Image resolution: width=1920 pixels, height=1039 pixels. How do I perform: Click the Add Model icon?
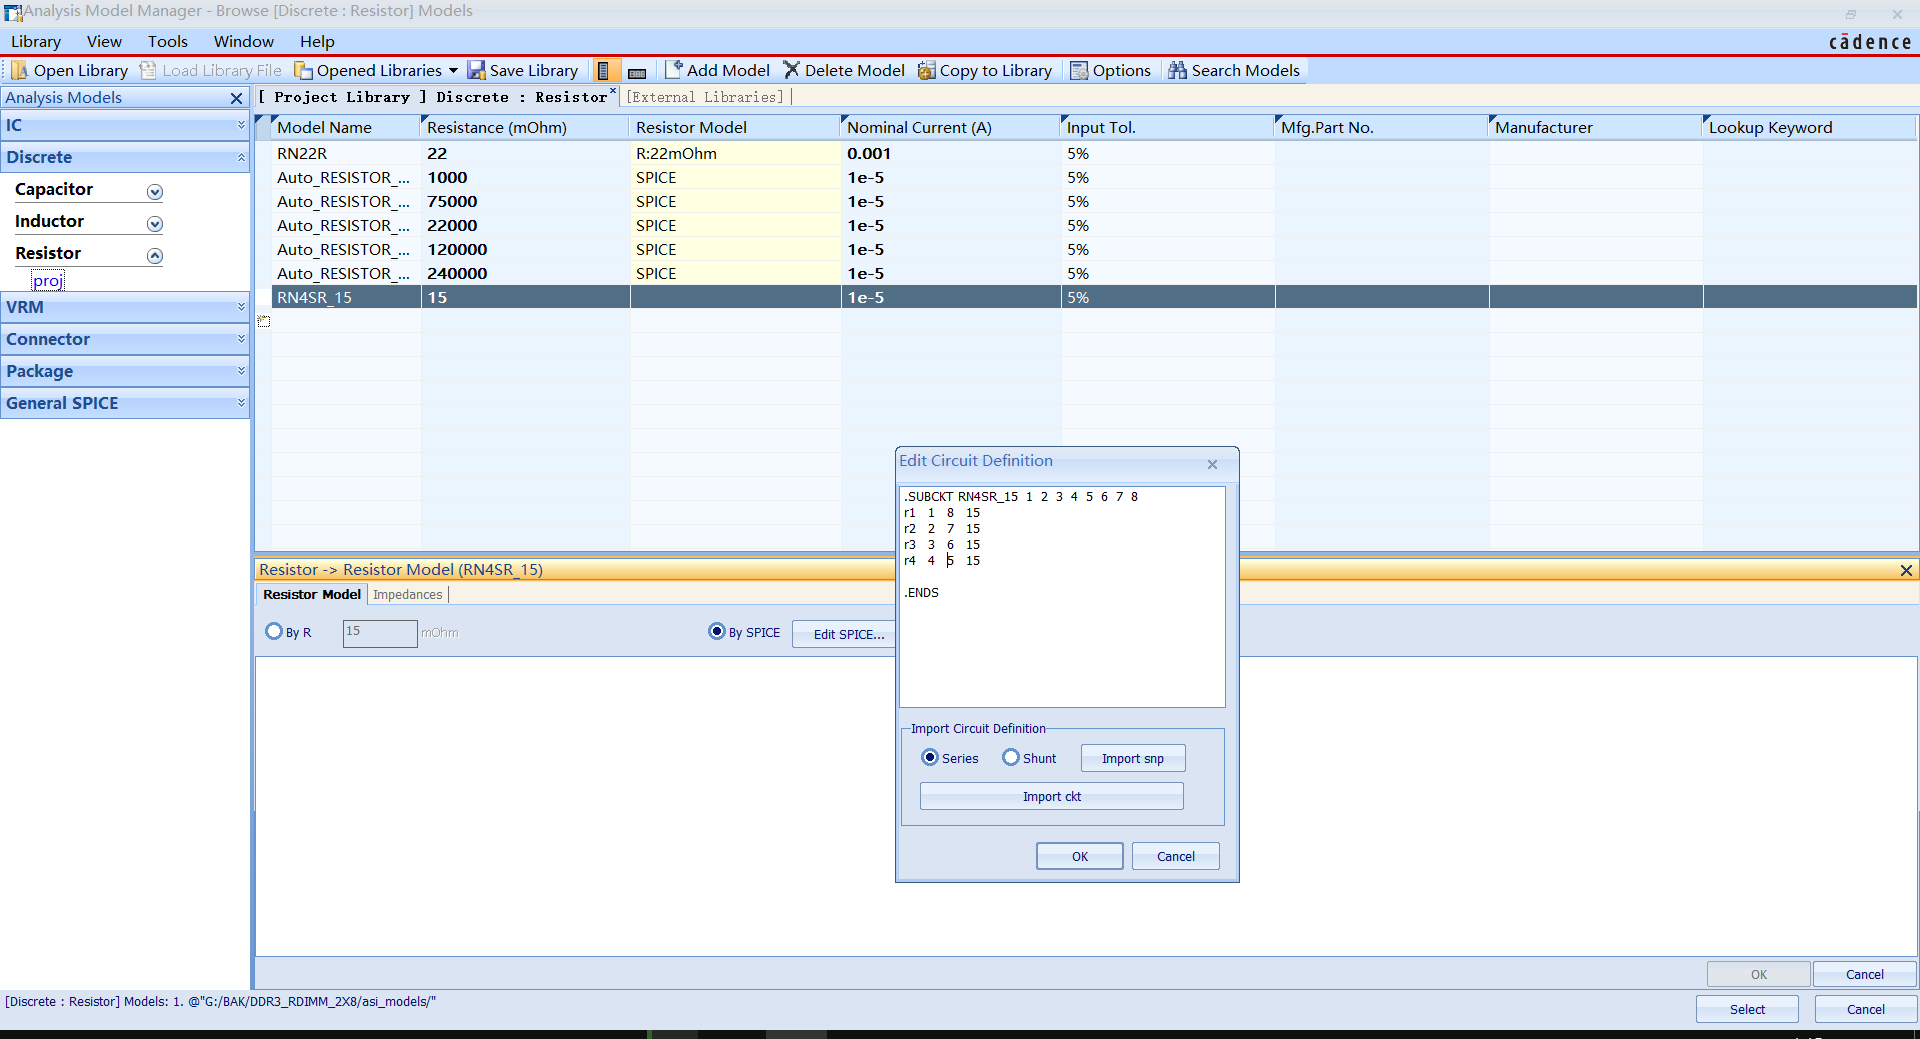674,70
